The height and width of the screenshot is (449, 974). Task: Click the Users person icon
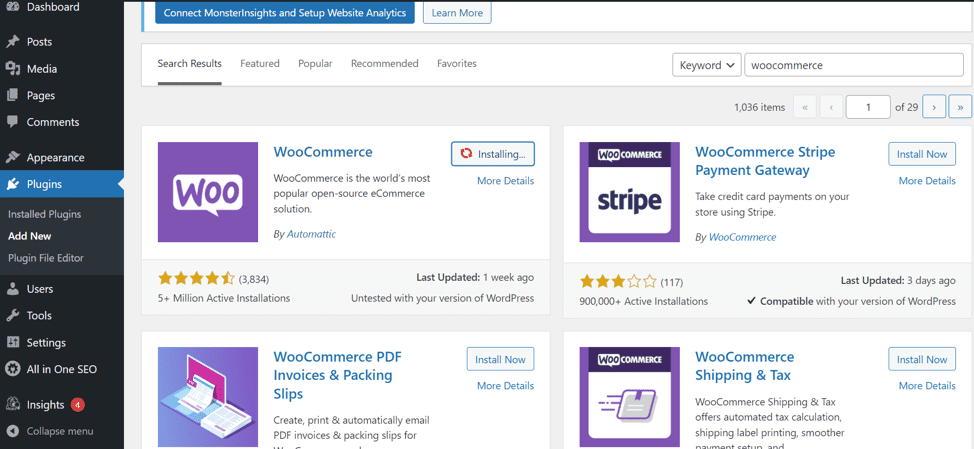pos(12,289)
